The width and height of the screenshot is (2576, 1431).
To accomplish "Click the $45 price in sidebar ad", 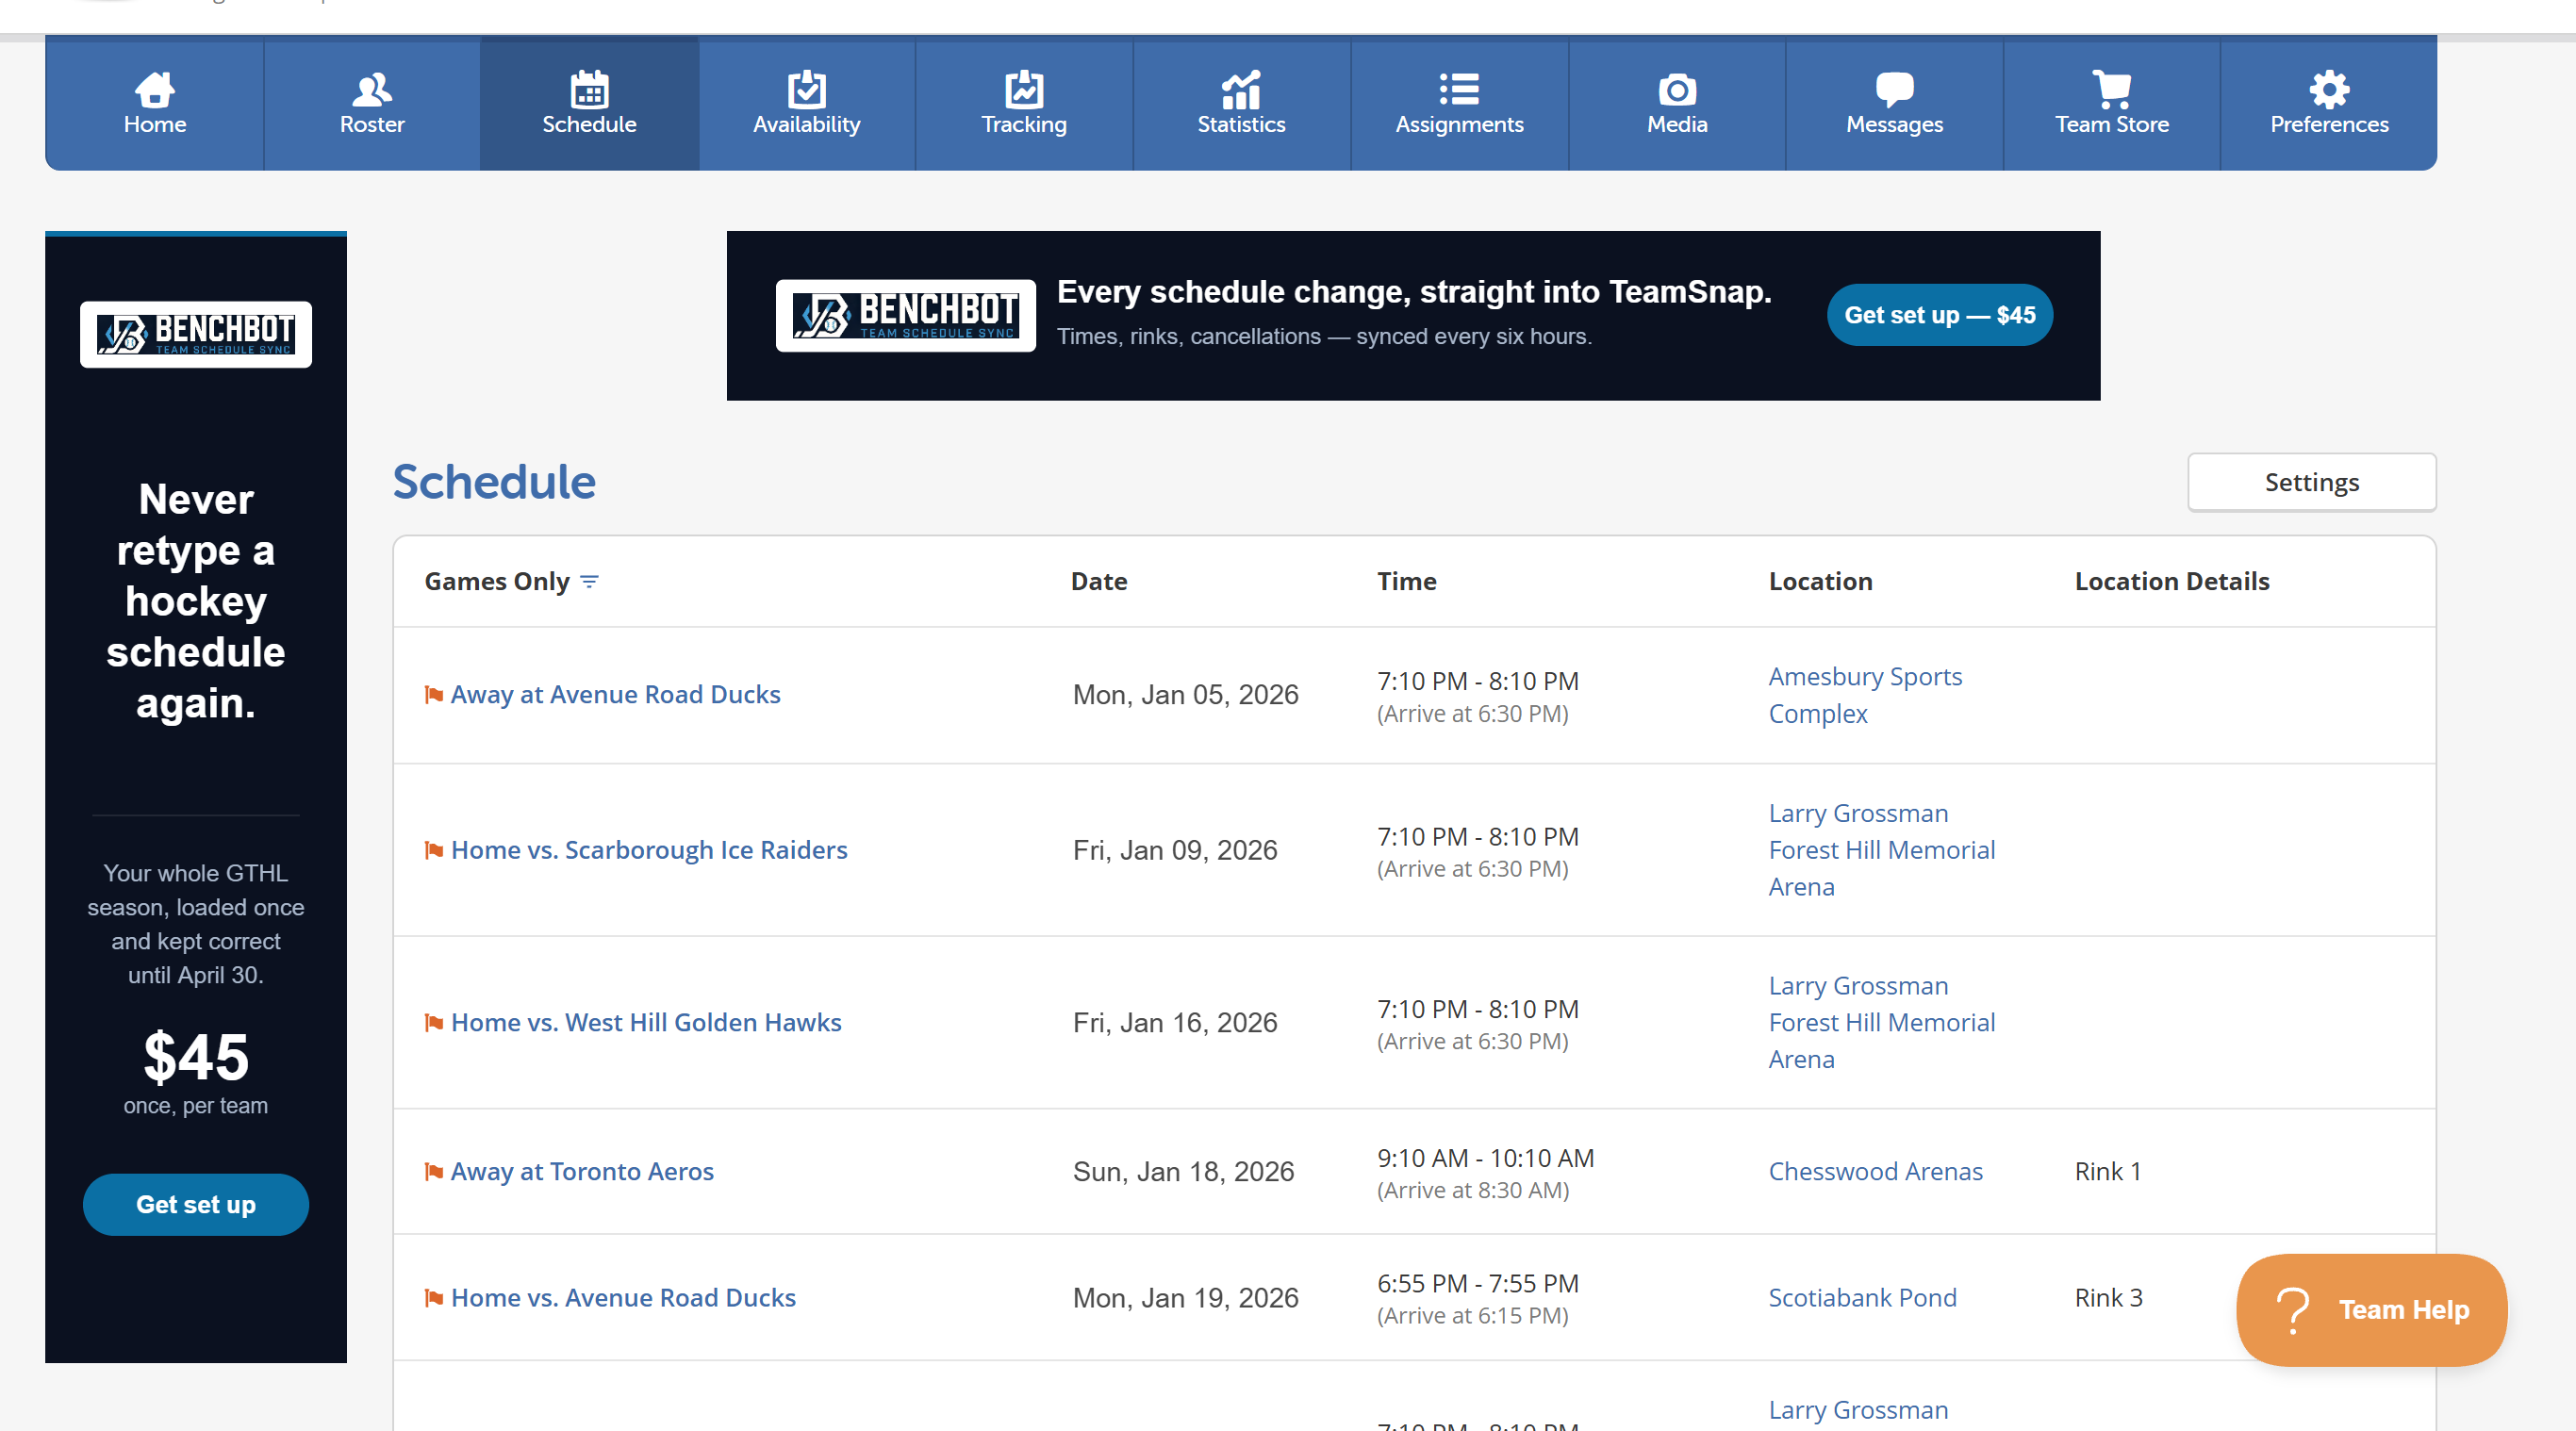I will pos(196,1056).
